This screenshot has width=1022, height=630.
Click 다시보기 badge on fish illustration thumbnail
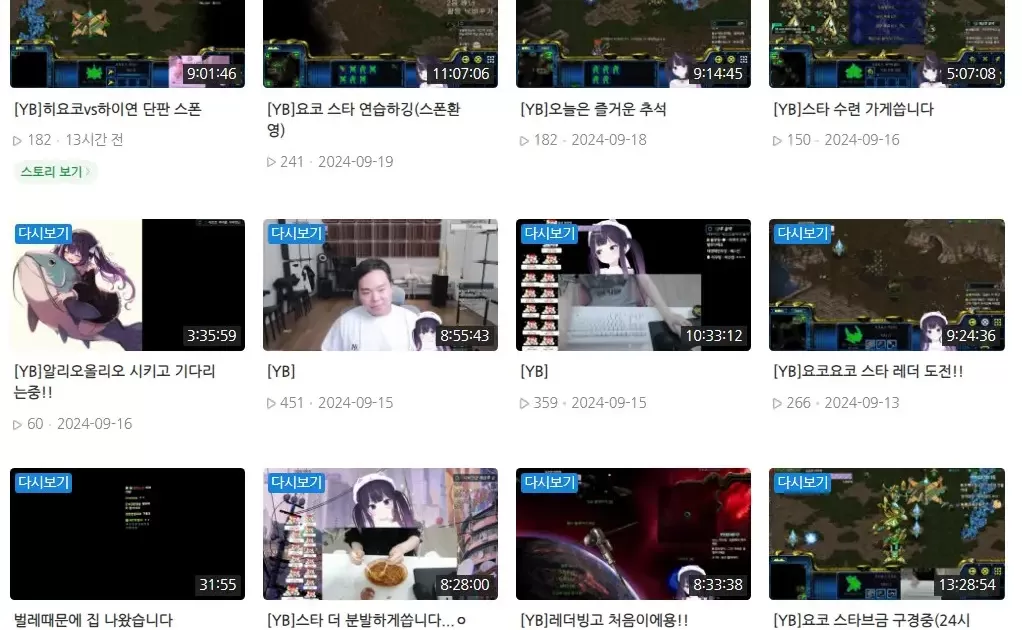point(44,233)
